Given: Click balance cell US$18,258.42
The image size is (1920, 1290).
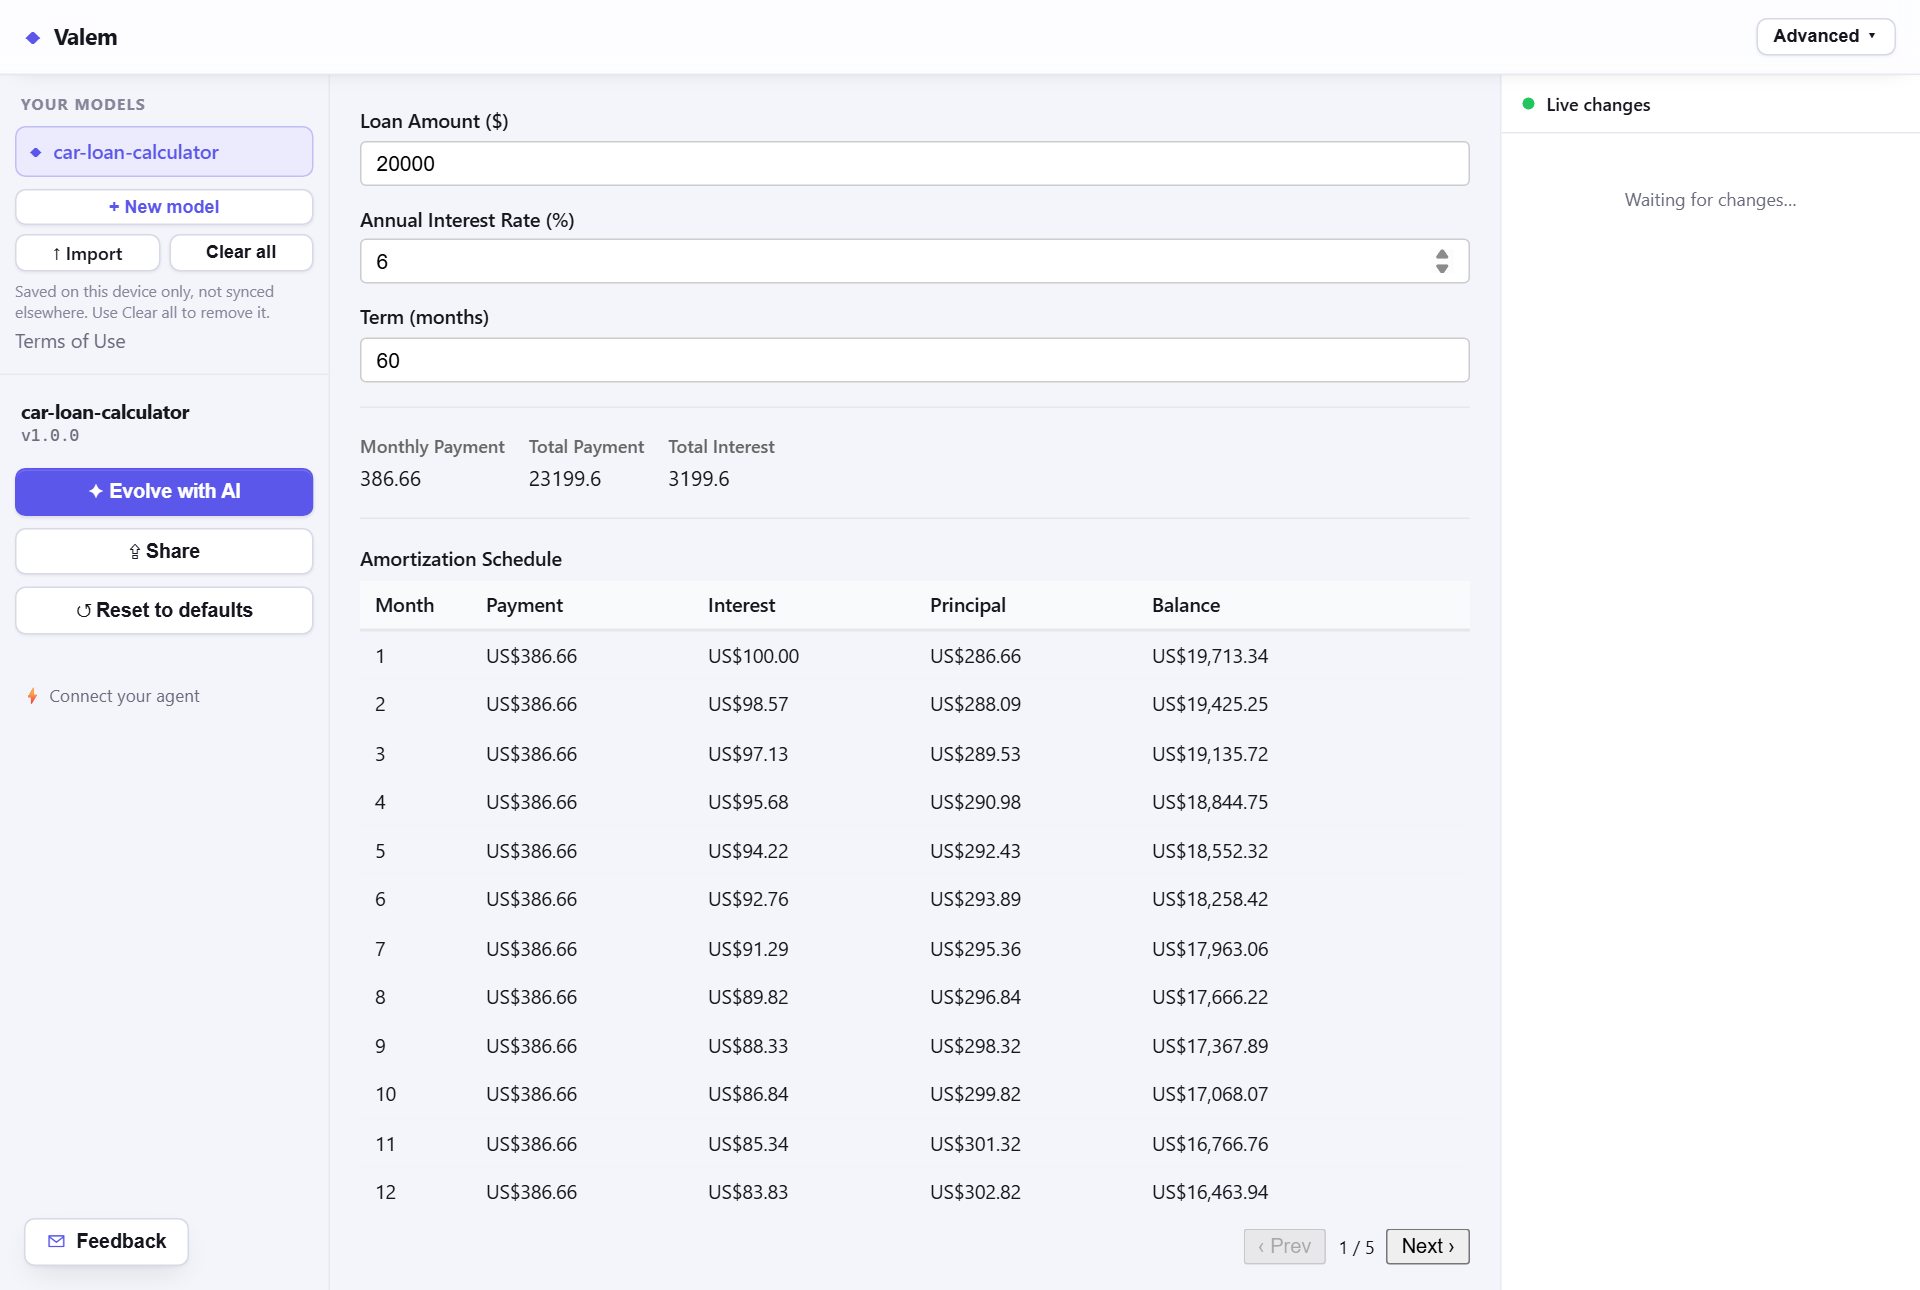Looking at the screenshot, I should pos(1209,899).
